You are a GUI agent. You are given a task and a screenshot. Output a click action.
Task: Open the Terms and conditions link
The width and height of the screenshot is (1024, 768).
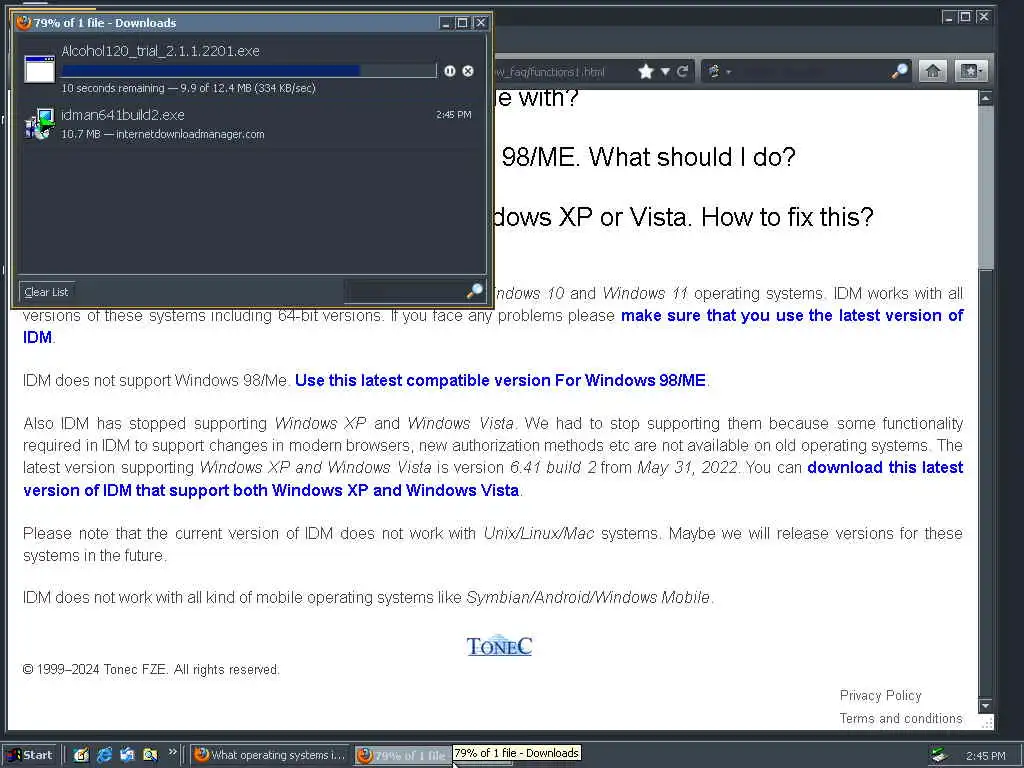pyautogui.click(x=901, y=718)
